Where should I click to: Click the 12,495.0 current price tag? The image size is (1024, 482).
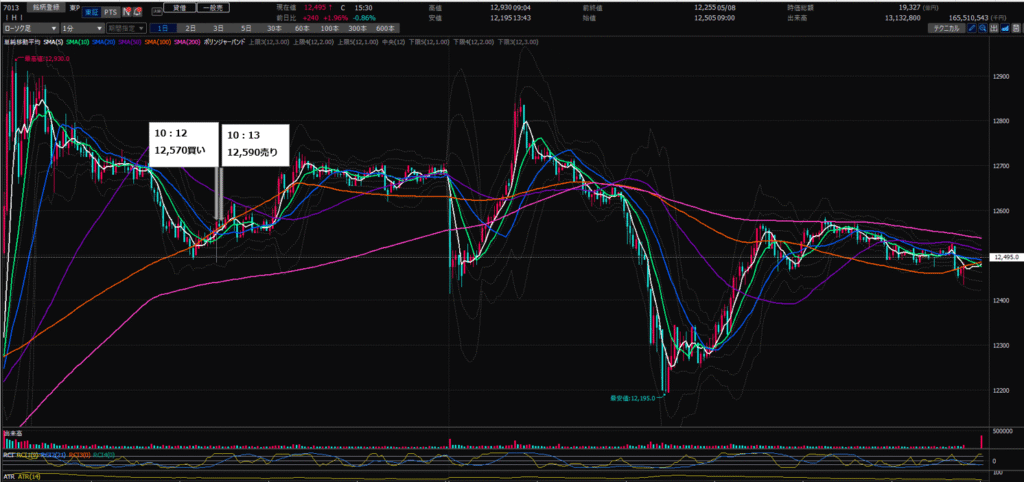point(1006,258)
